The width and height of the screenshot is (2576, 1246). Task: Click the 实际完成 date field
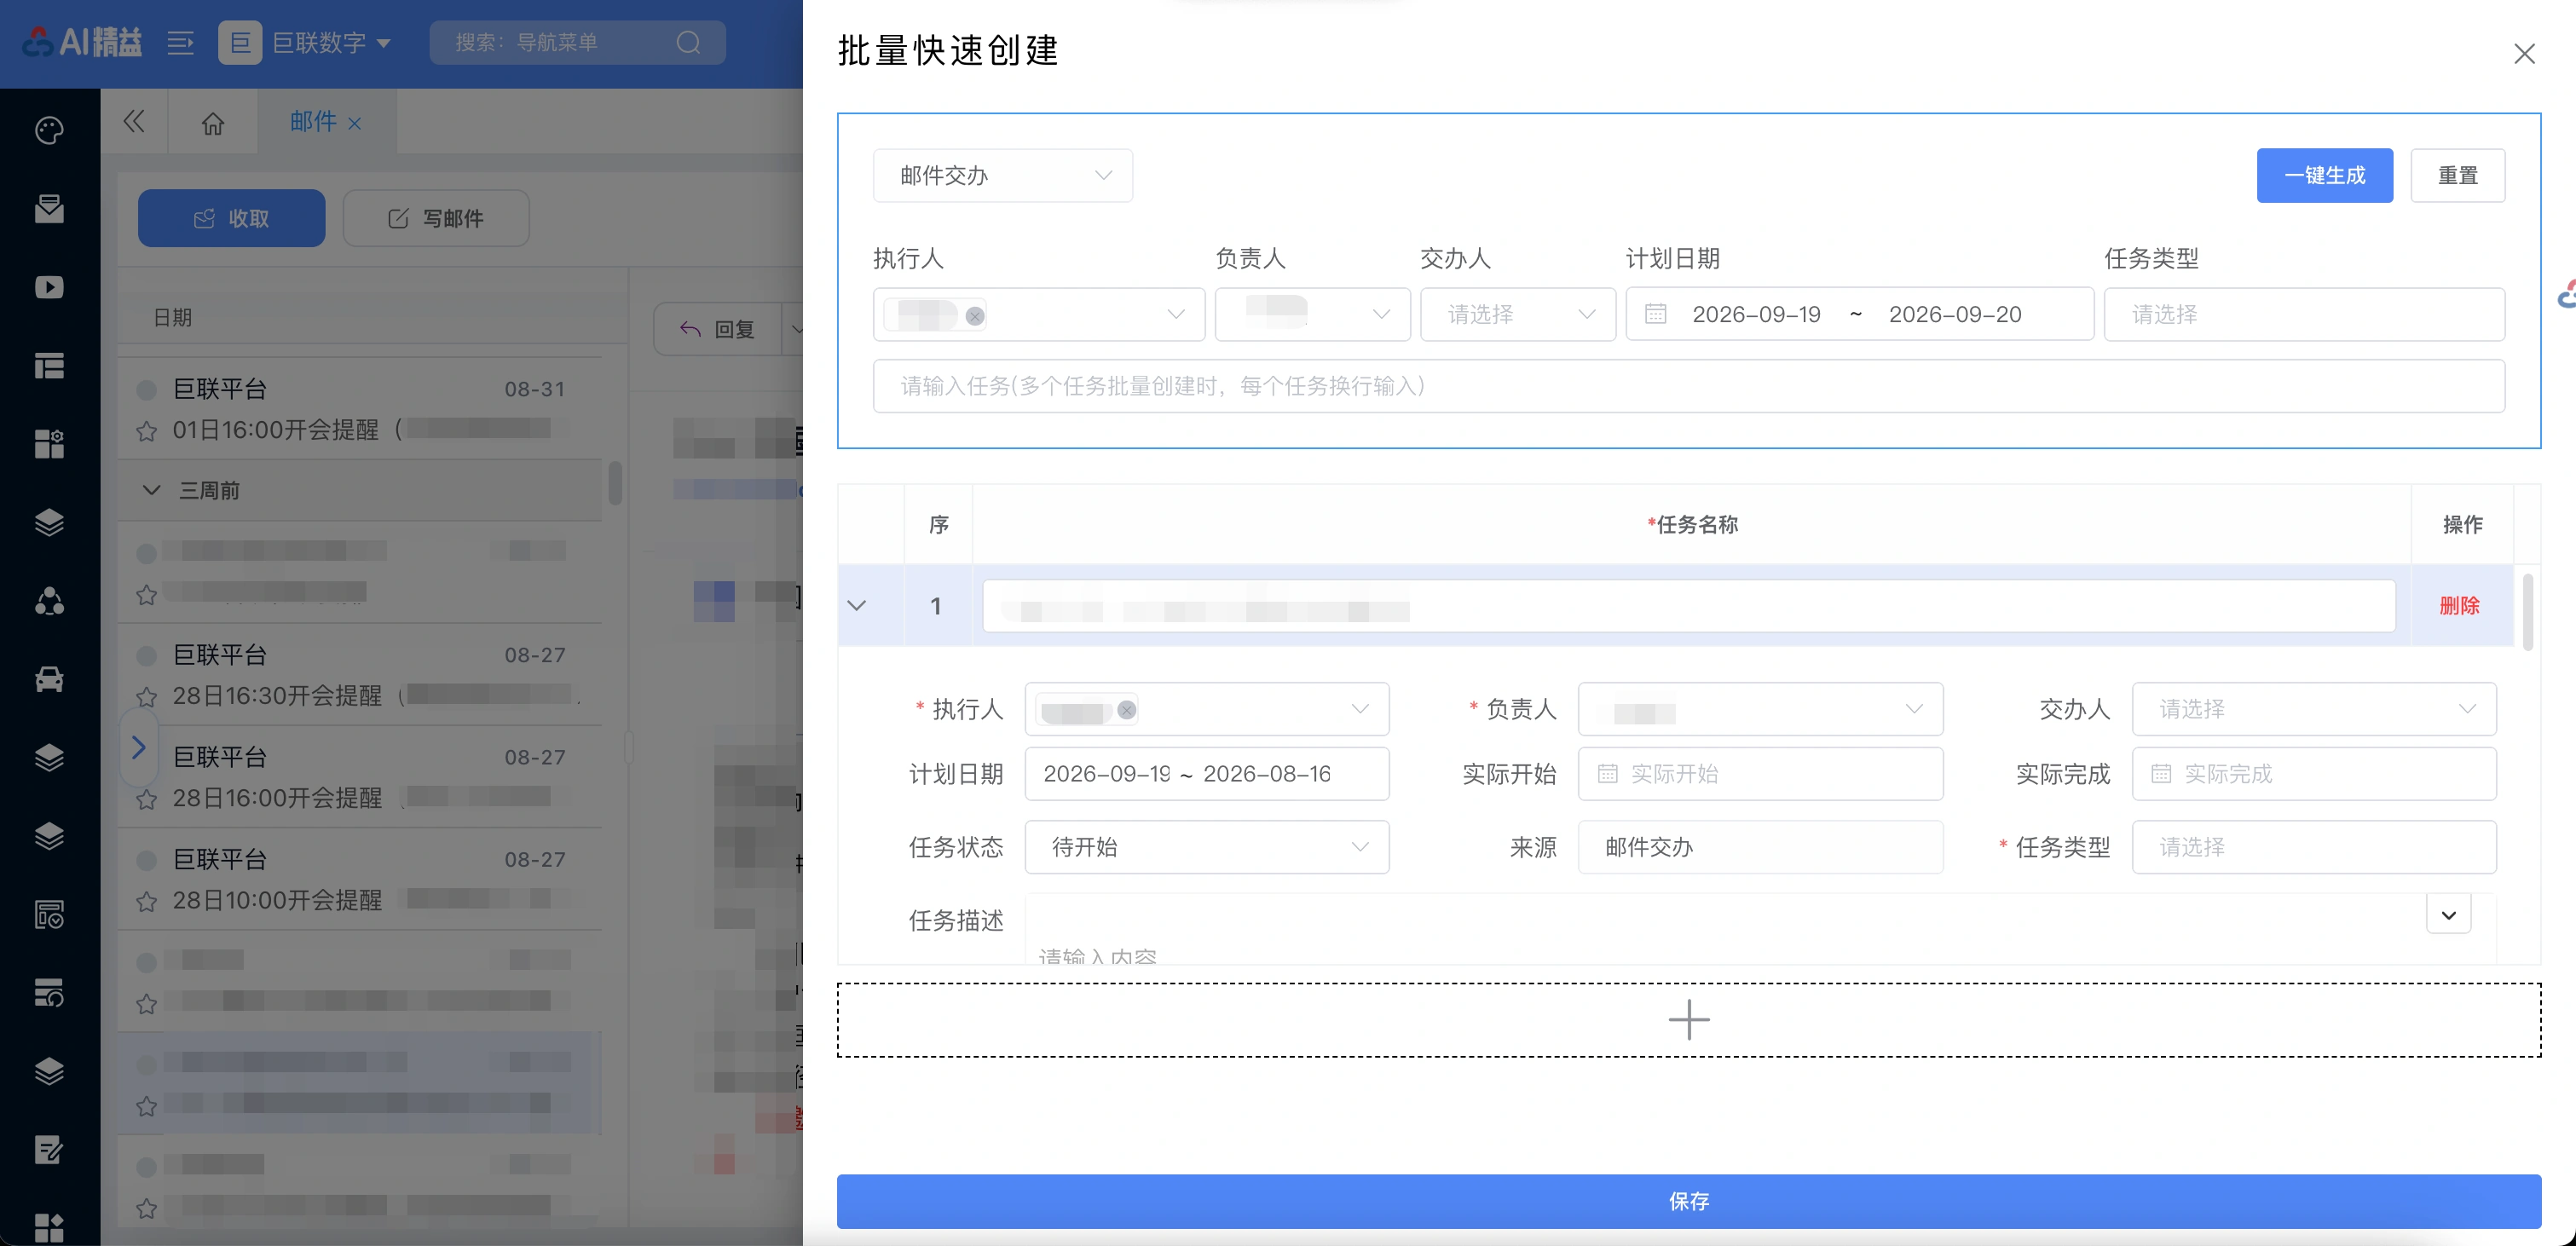pyautogui.click(x=2313, y=773)
